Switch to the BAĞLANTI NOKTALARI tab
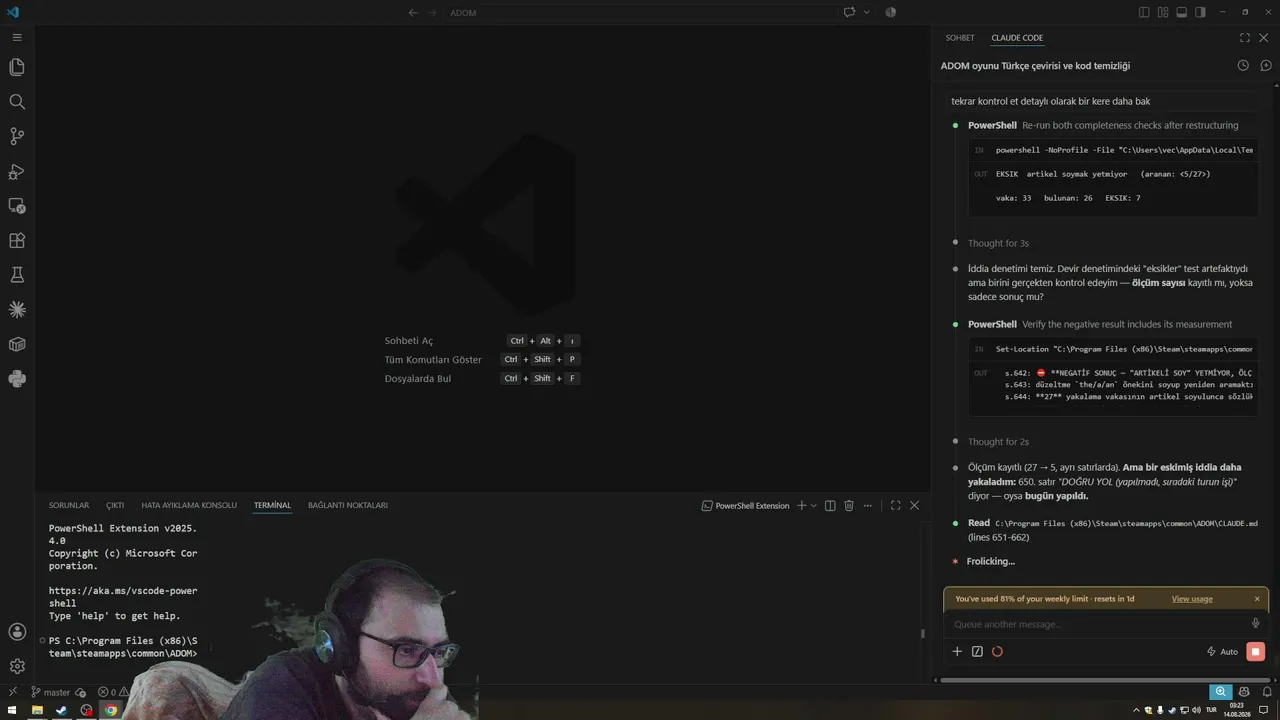 pyautogui.click(x=348, y=506)
